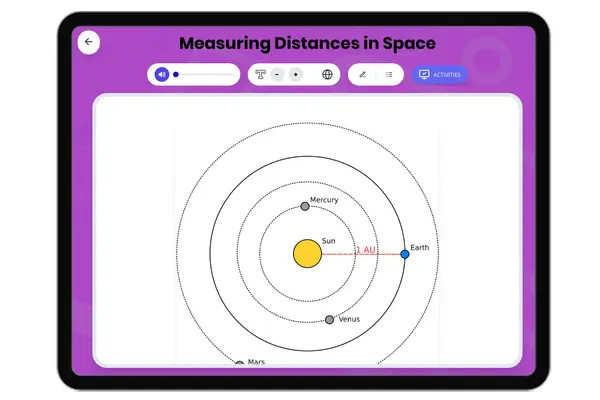Go back using the arrow button
The height and width of the screenshot is (400, 600).
pos(88,42)
